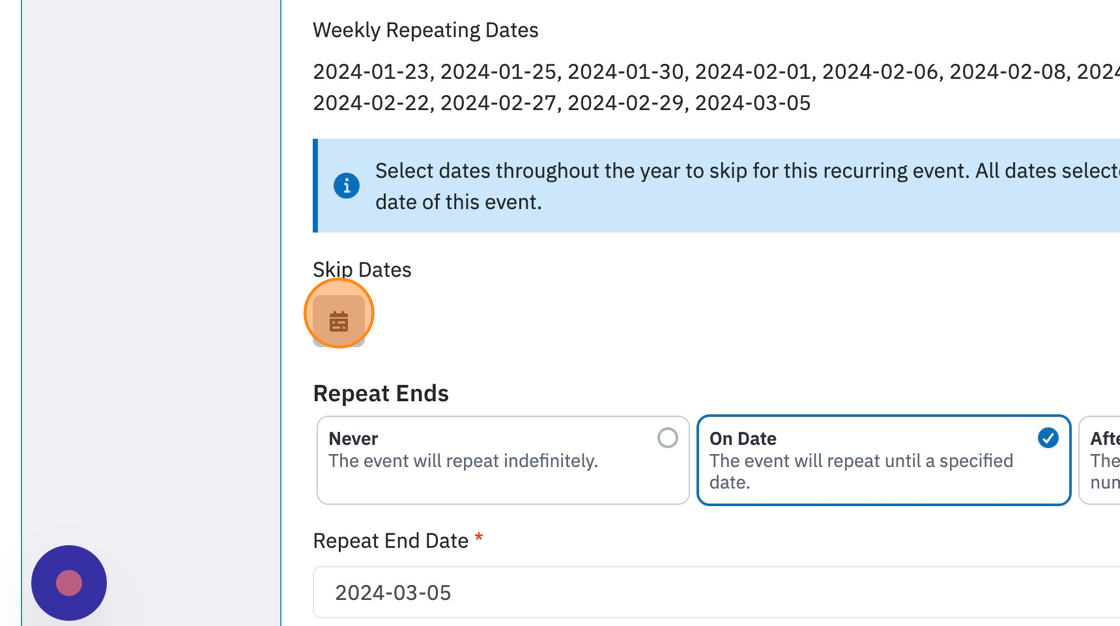Click "repeat until a specified date" description
The height and width of the screenshot is (626, 1120).
pos(861,472)
